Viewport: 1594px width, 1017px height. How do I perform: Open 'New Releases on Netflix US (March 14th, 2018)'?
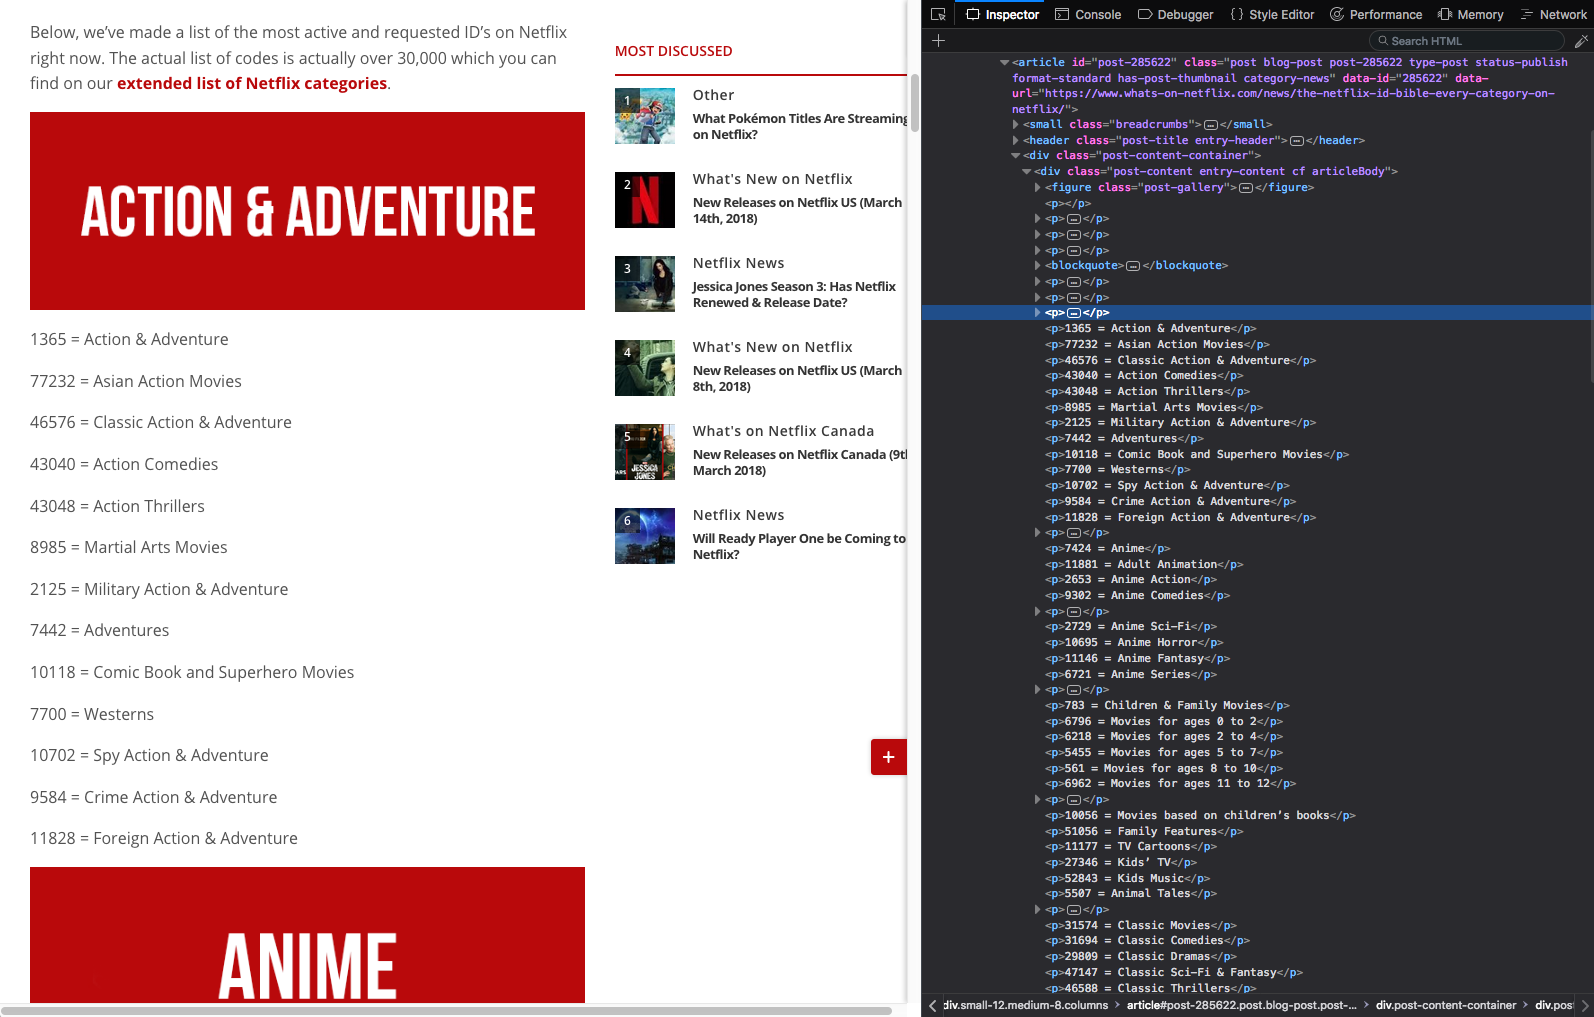797,210
